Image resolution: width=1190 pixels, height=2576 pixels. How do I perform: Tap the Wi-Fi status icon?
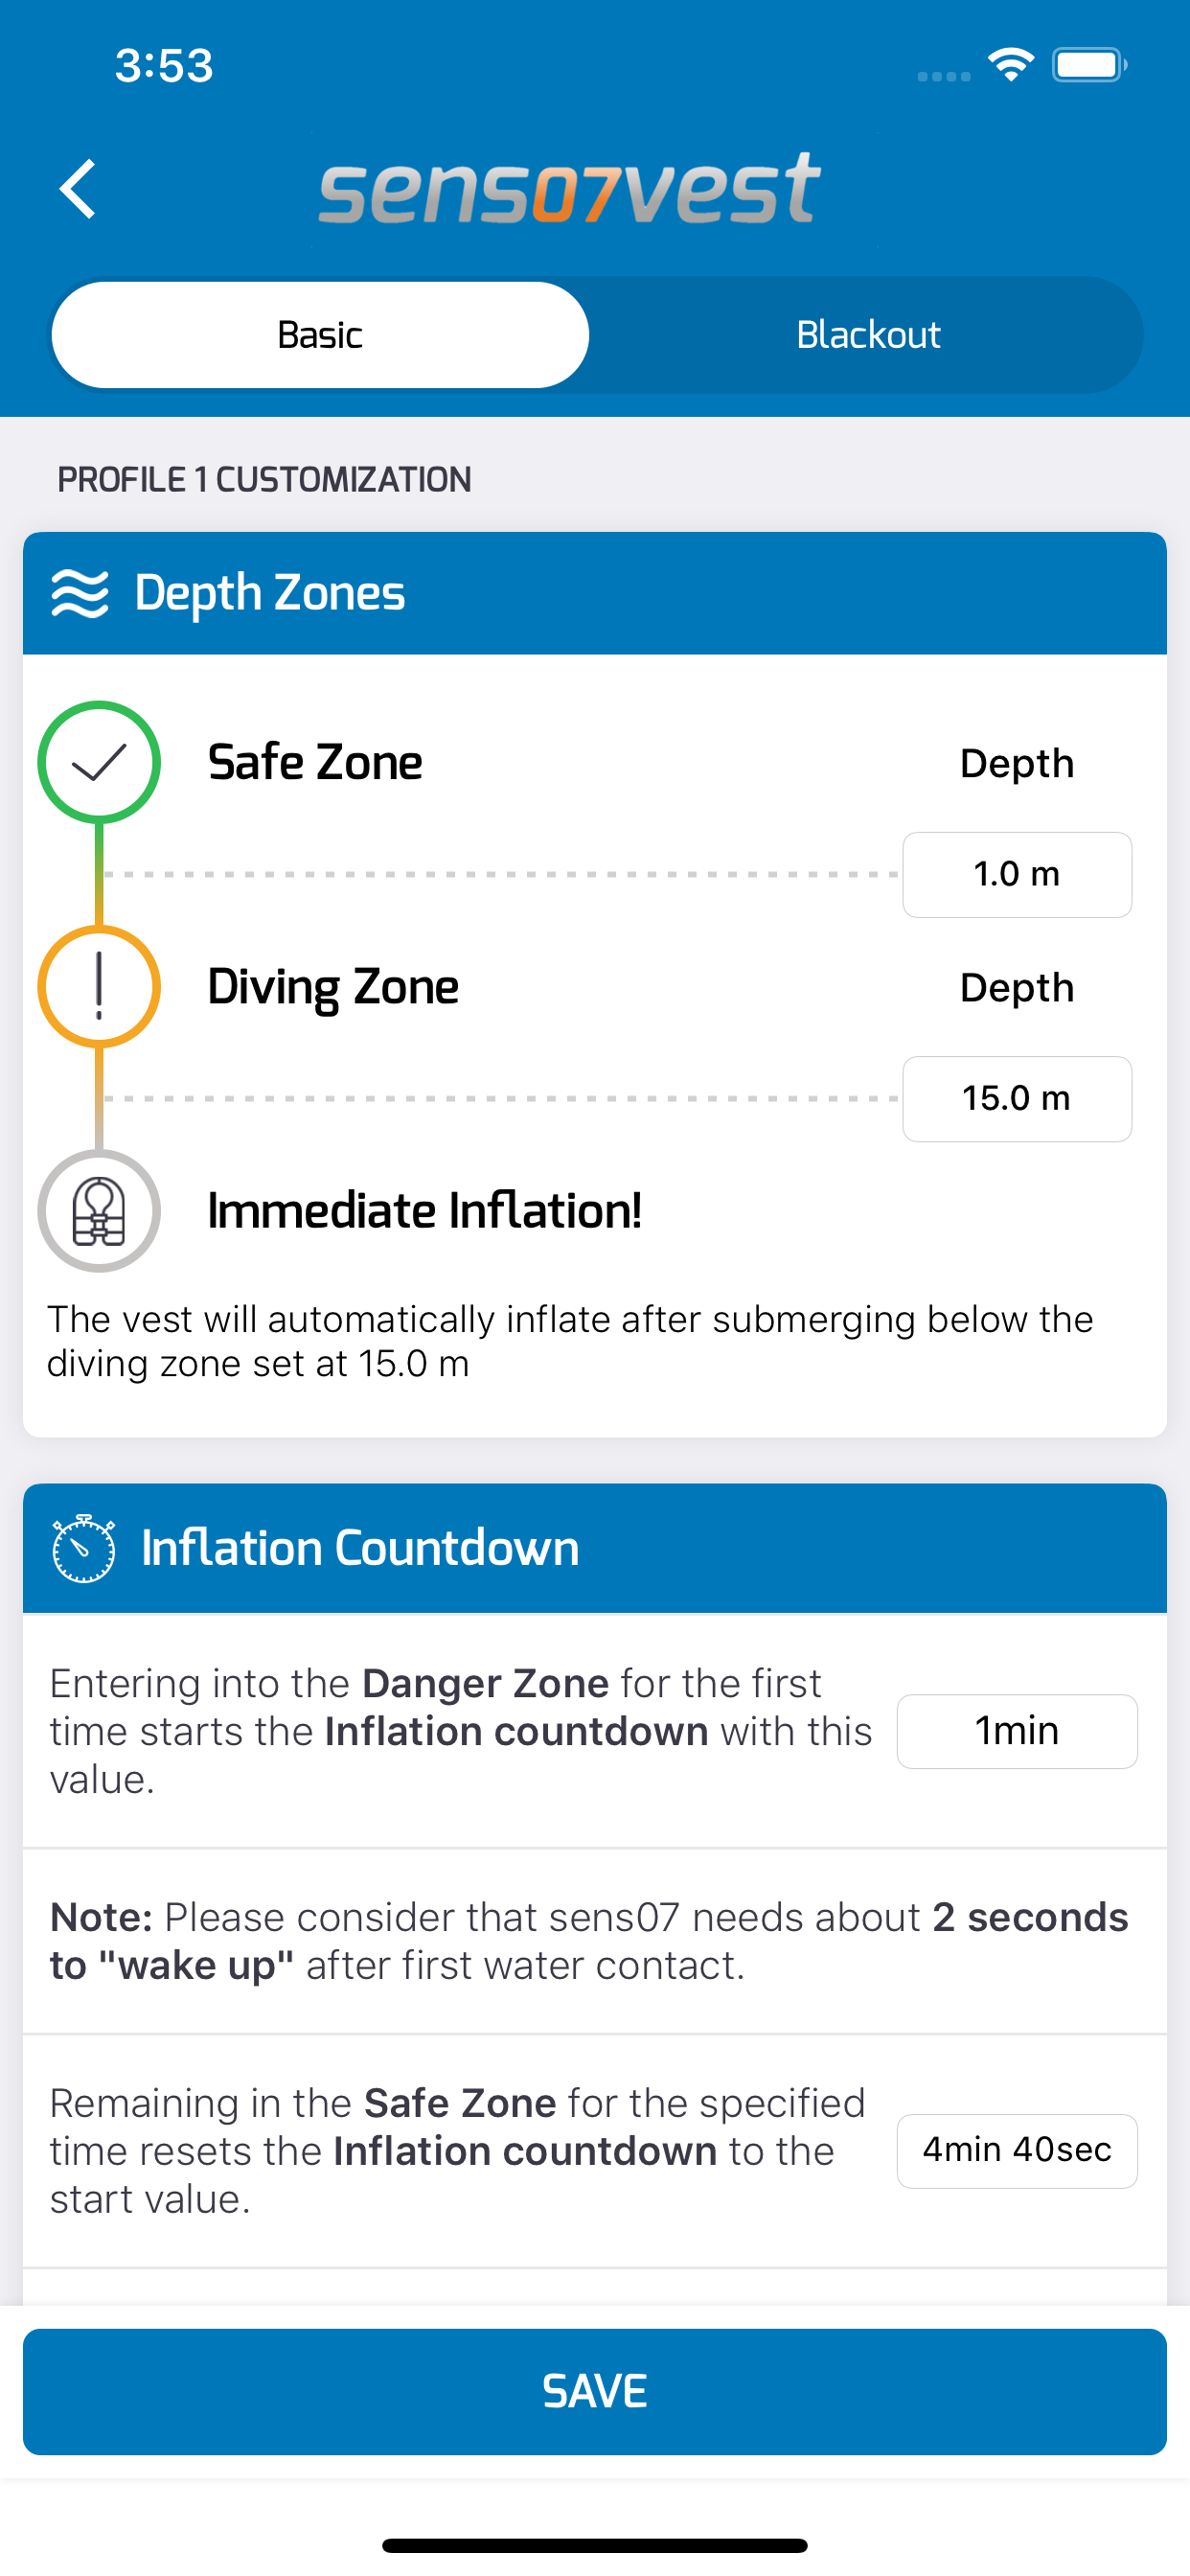1011,65
